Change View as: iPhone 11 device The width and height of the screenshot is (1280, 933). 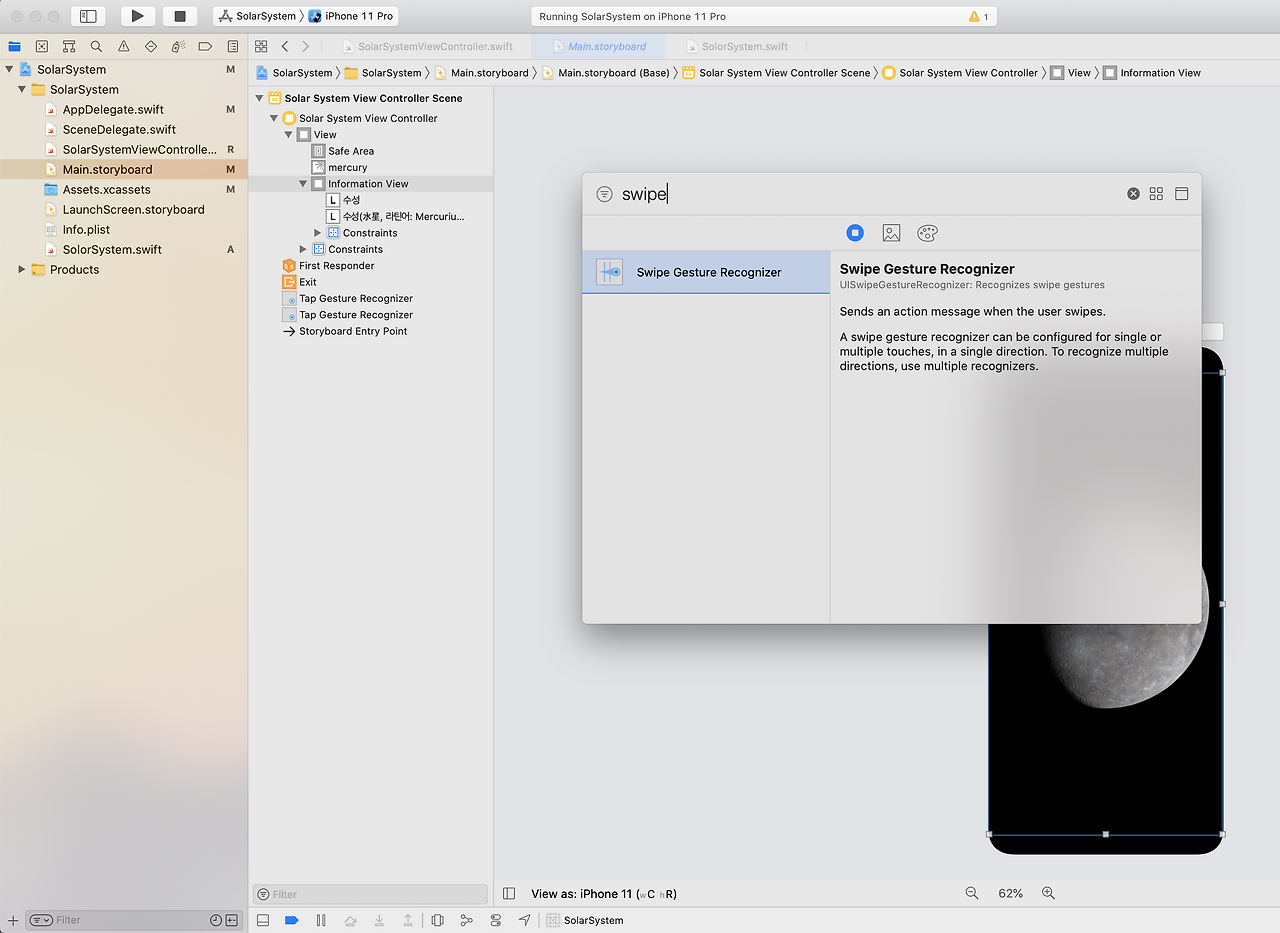pyautogui.click(x=604, y=894)
